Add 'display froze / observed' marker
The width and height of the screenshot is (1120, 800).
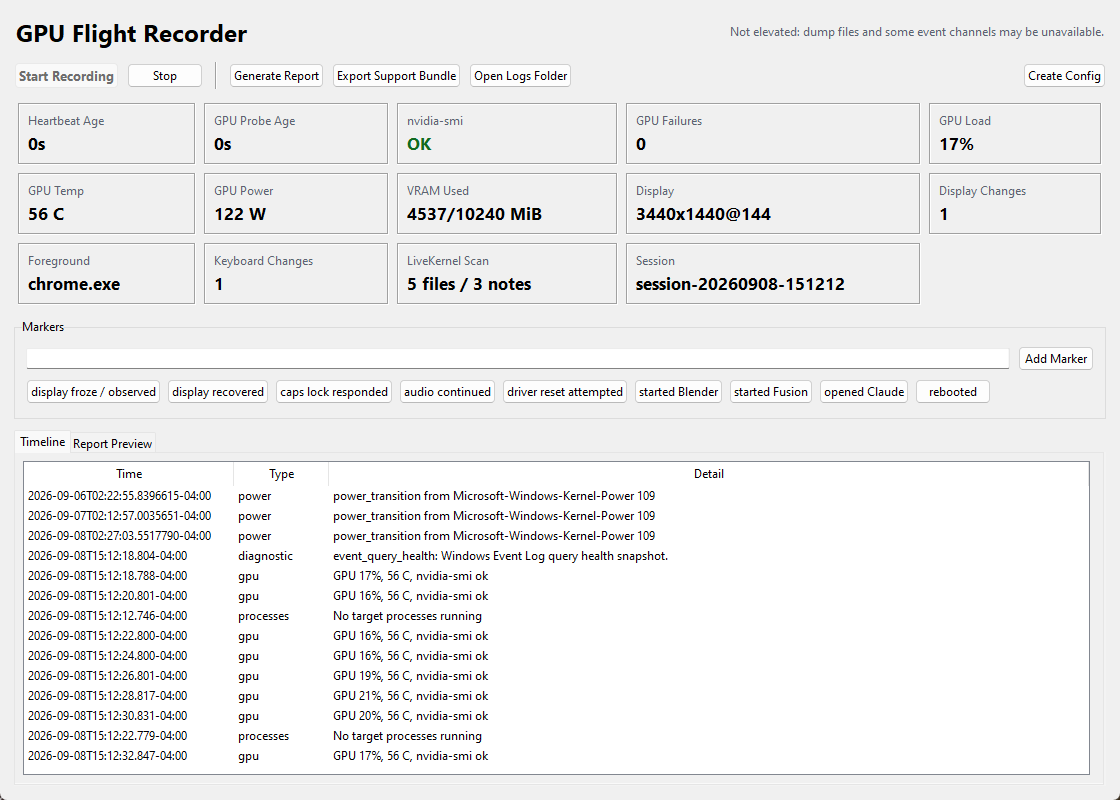(x=94, y=391)
